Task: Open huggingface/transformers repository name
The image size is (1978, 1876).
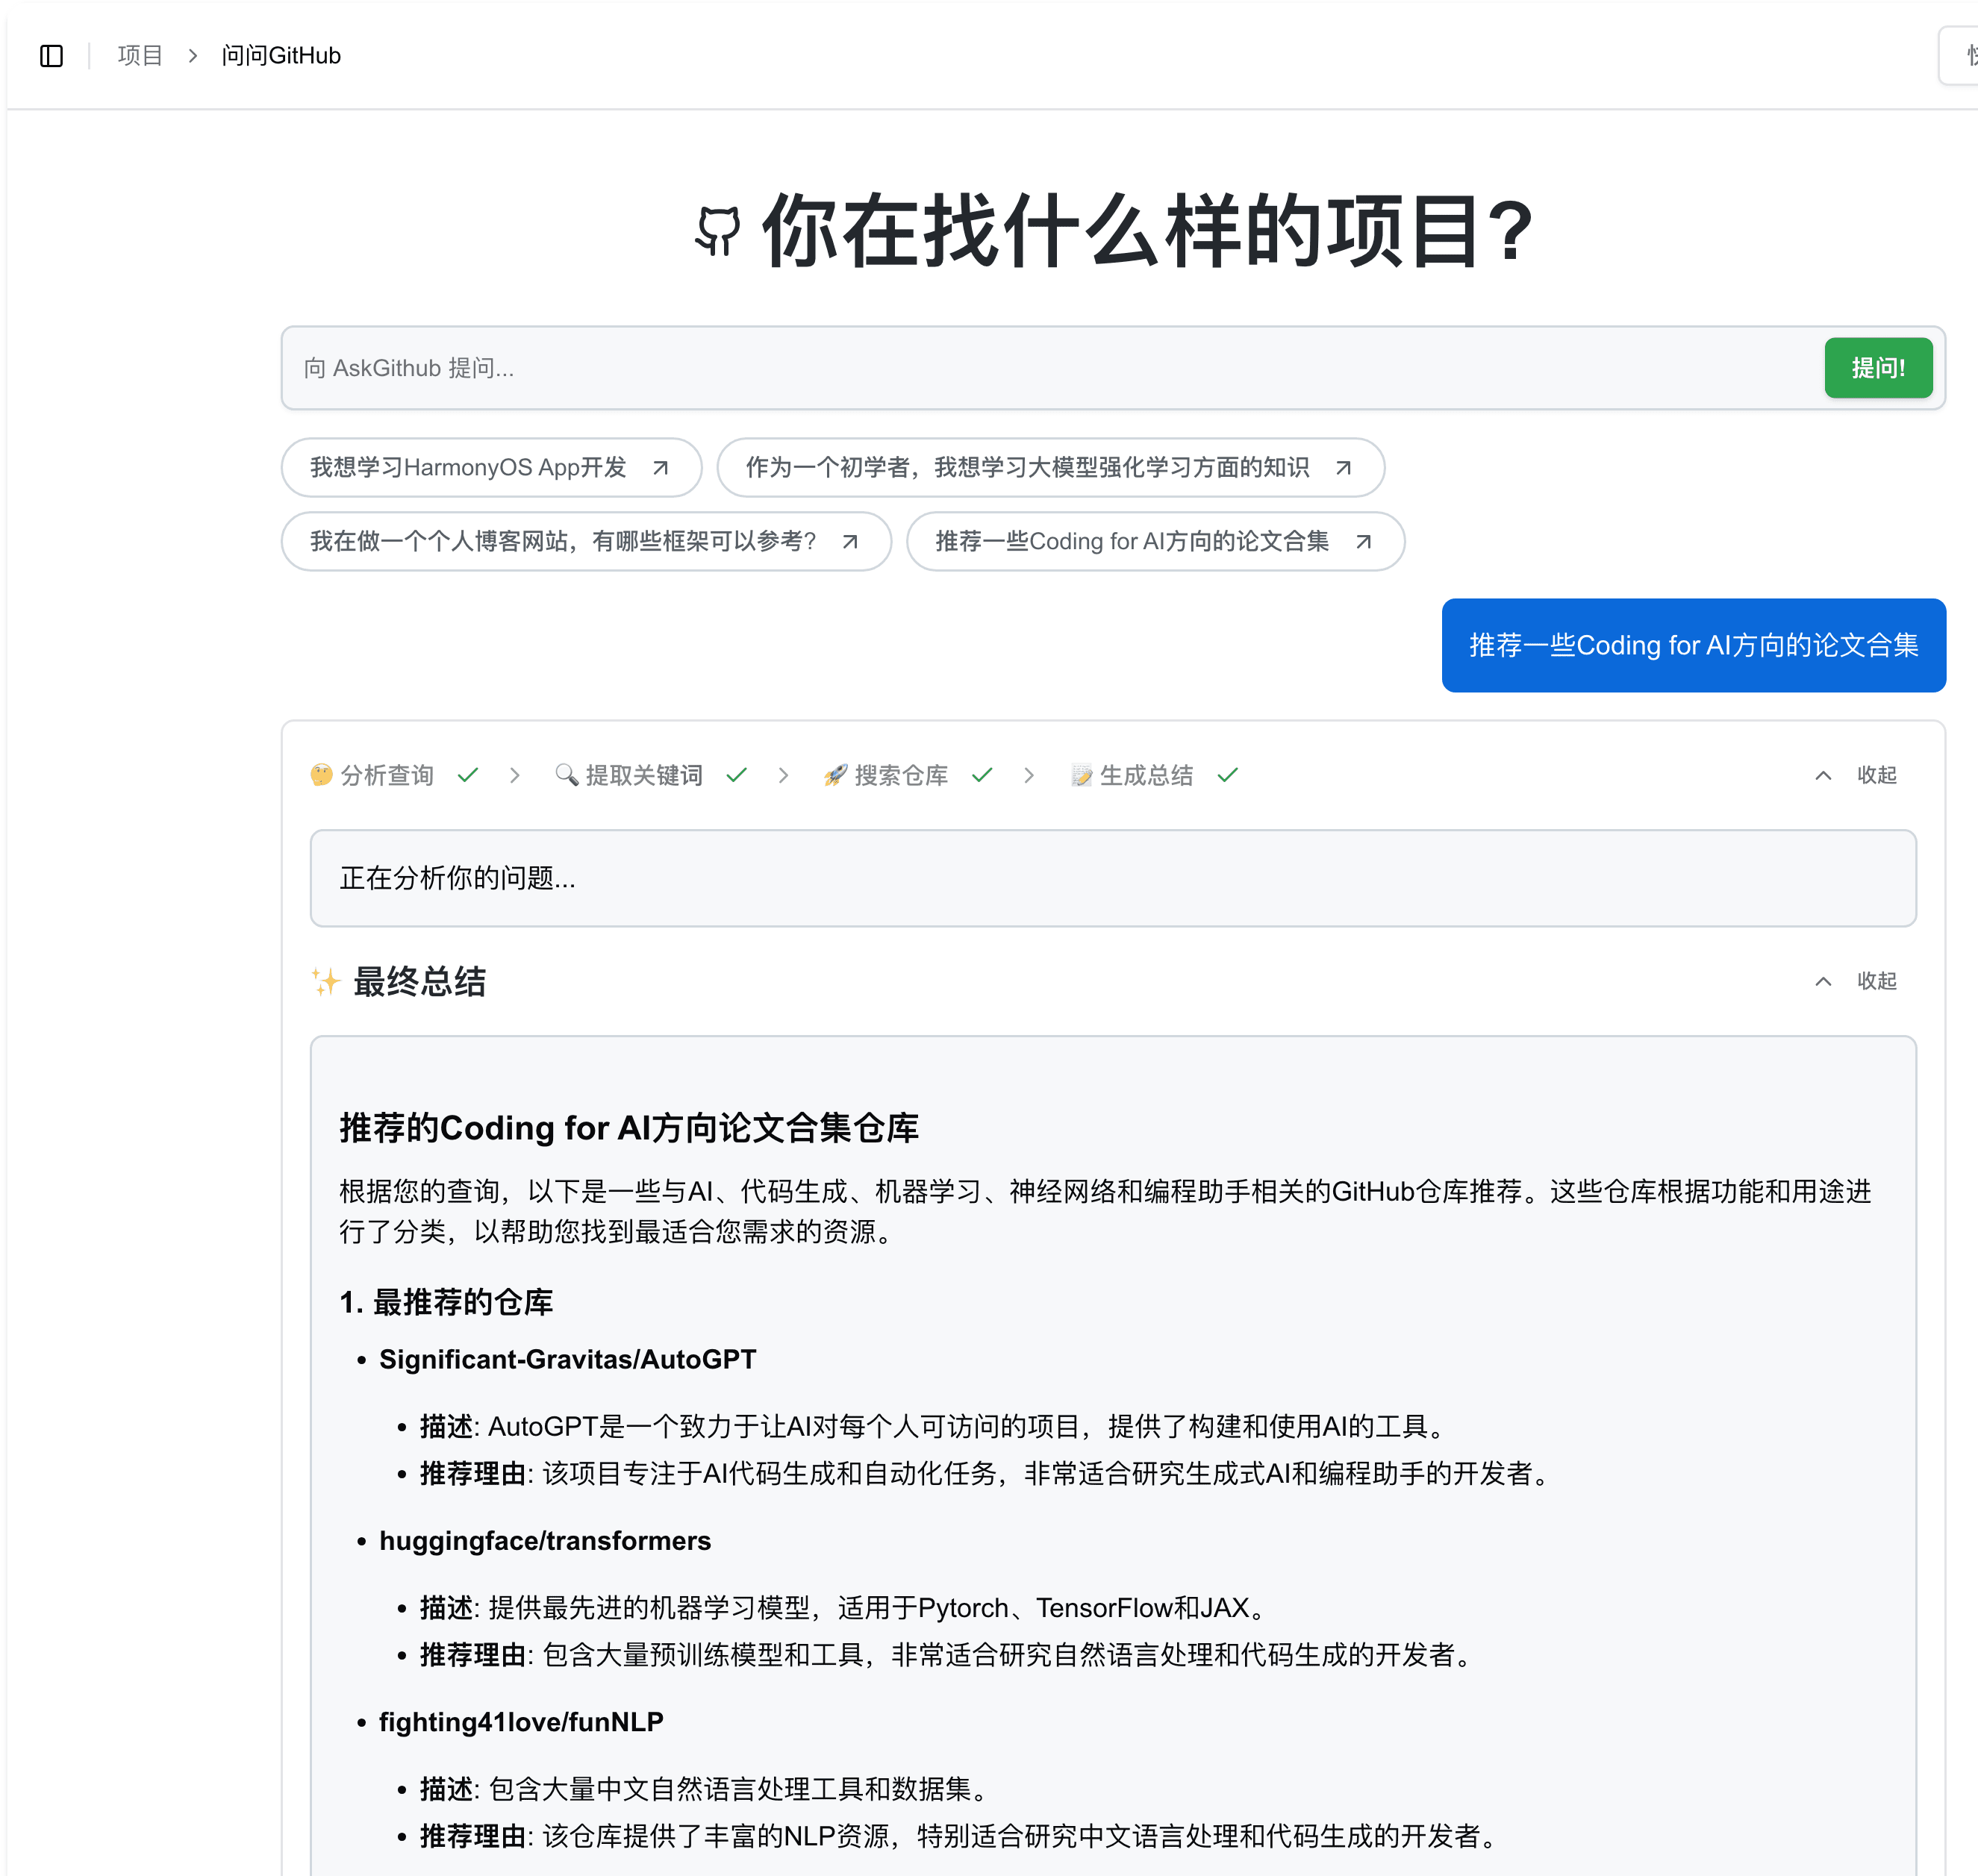Action: 545,1540
